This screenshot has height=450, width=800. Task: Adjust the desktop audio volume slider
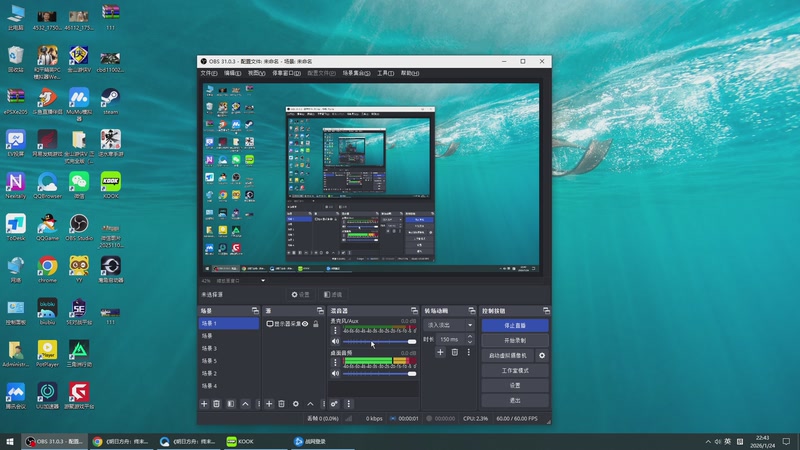click(x=379, y=373)
